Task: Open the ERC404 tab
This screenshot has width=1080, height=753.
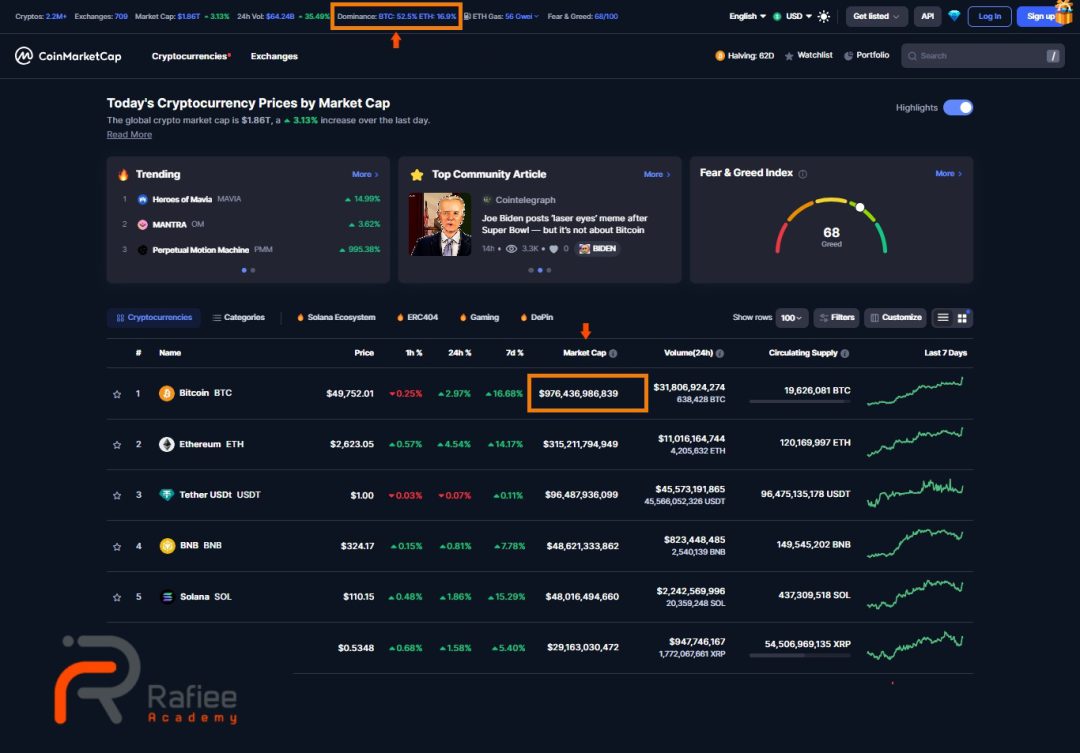Action: (417, 318)
